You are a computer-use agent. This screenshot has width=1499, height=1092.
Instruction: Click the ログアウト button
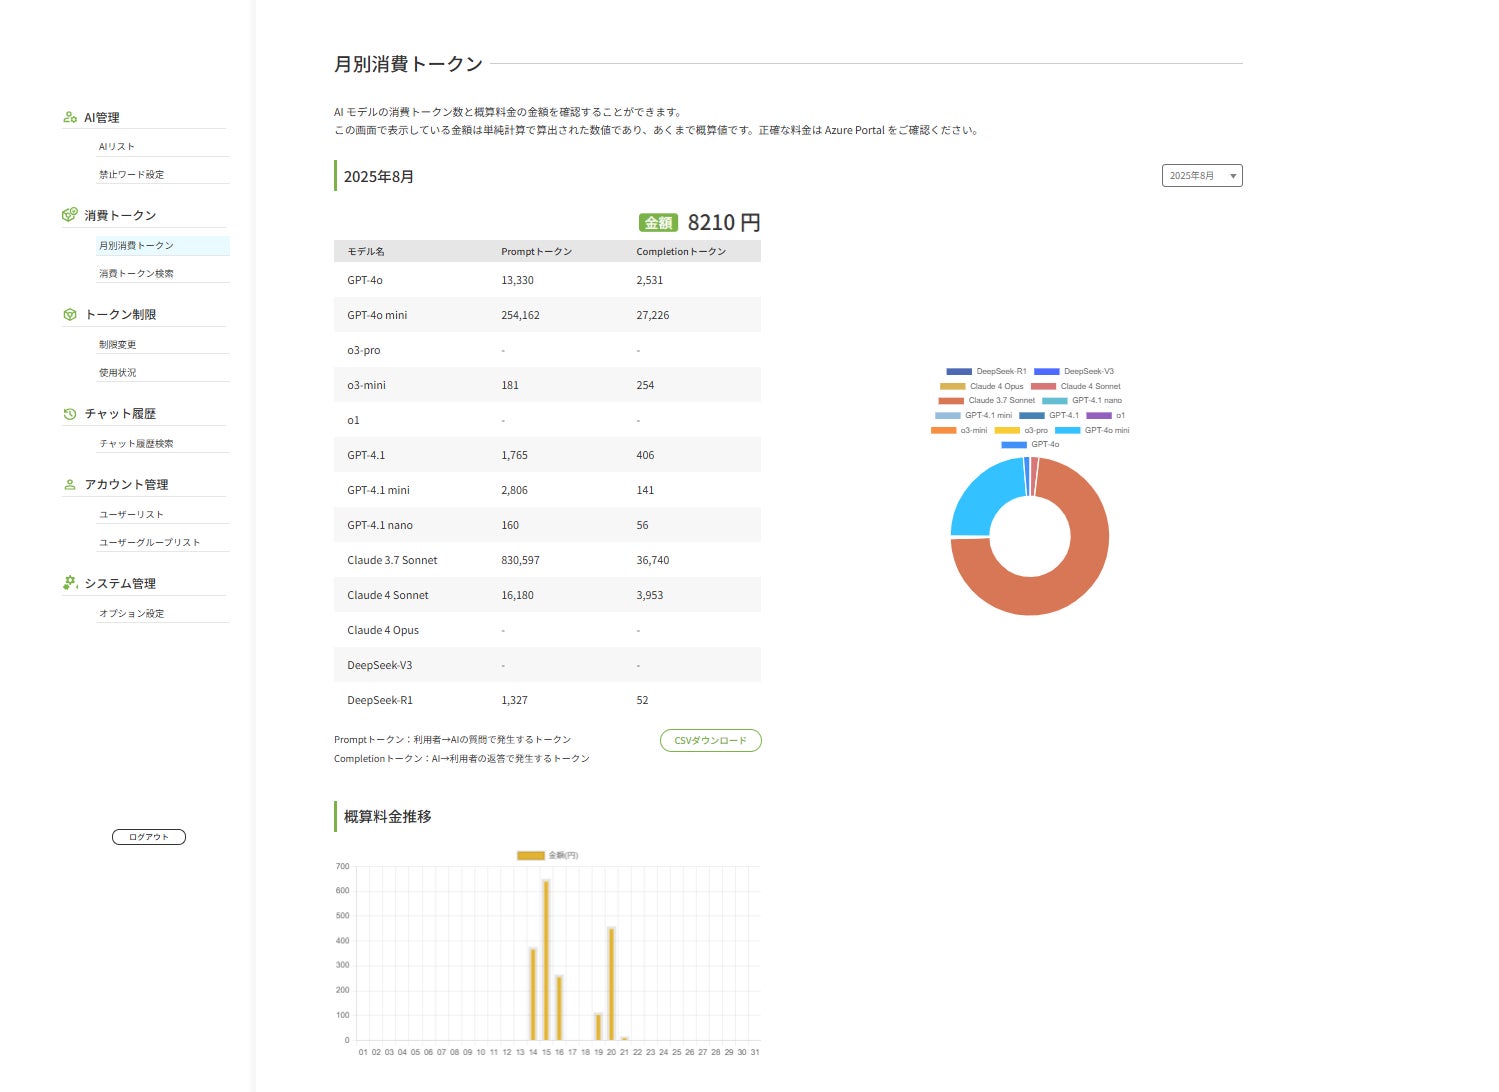149,837
